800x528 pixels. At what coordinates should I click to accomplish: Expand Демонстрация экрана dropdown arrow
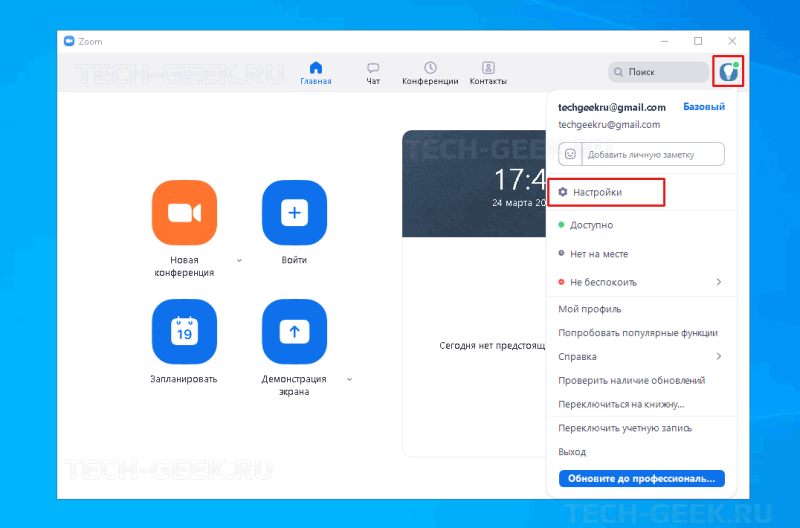[349, 380]
